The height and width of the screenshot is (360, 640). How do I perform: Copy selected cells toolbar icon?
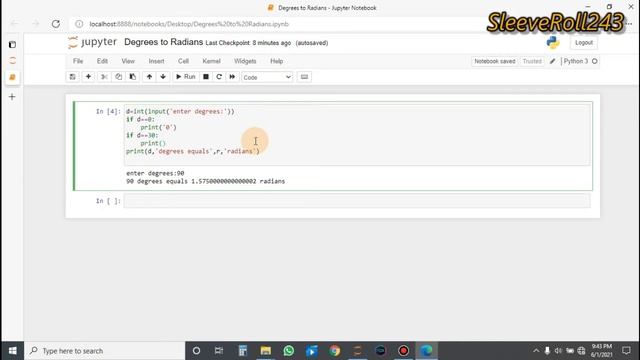coord(118,77)
